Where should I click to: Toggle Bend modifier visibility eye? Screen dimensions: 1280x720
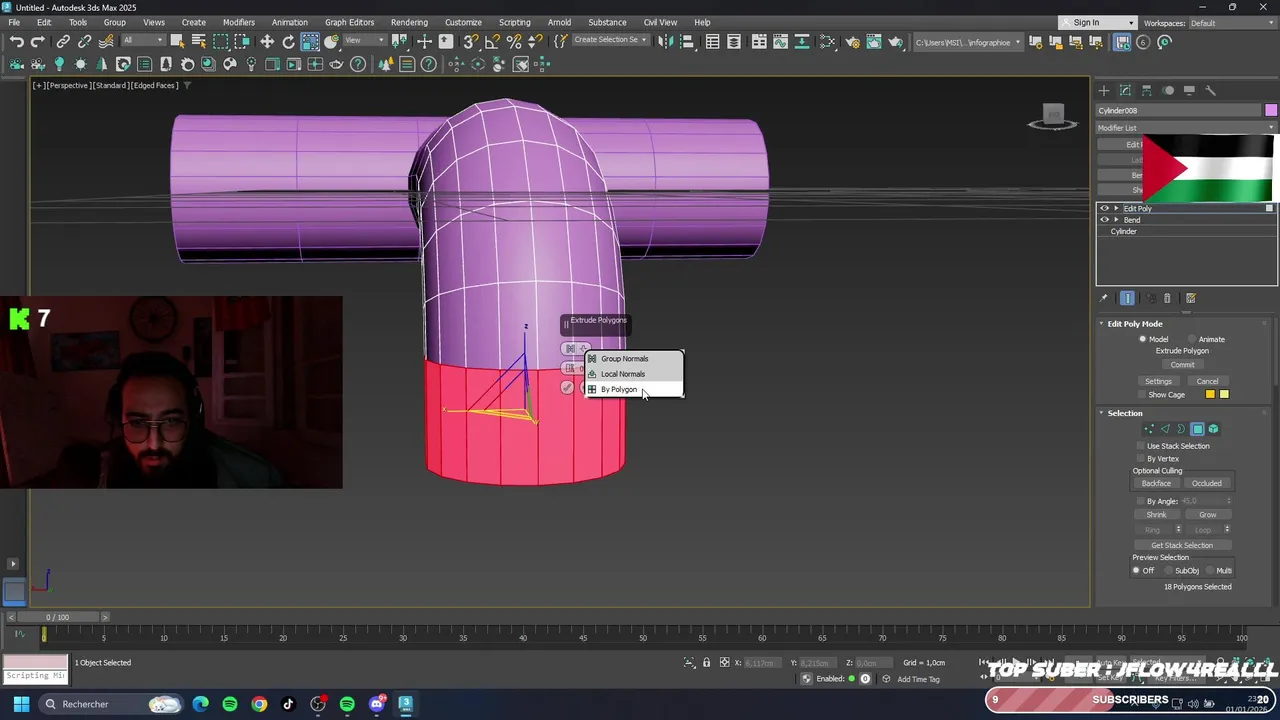click(1105, 220)
